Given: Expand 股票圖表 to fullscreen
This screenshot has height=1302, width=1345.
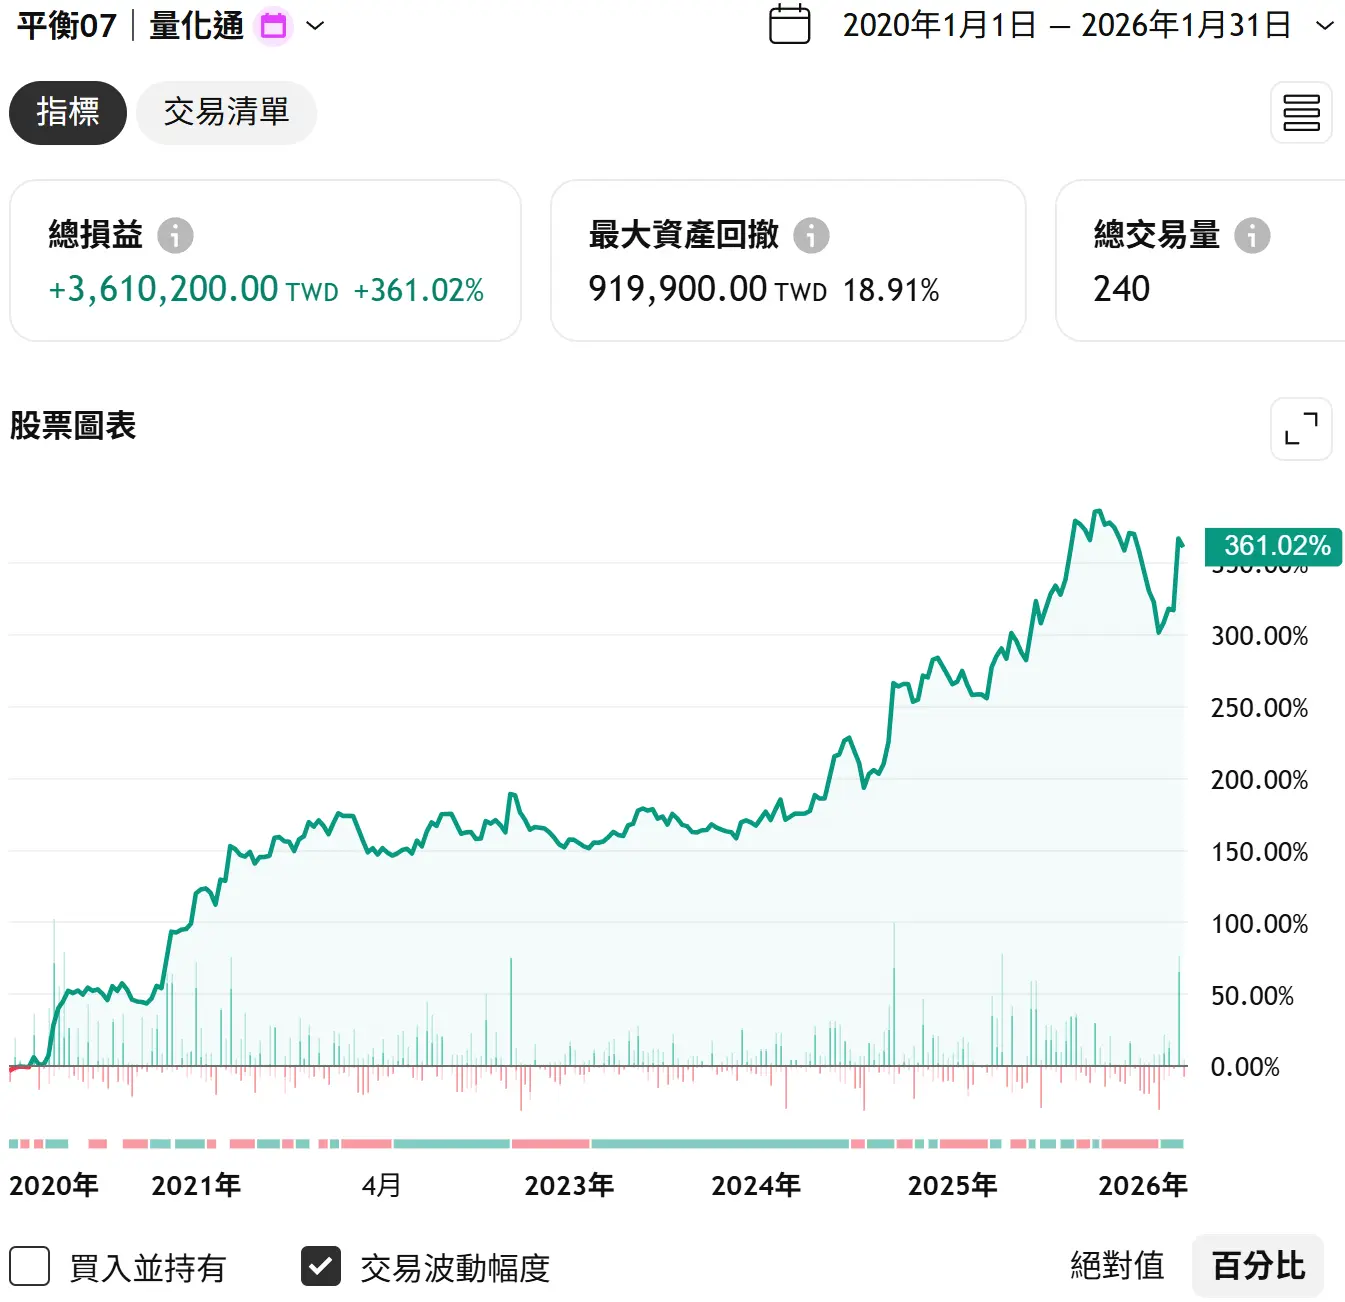Looking at the screenshot, I should [1301, 429].
